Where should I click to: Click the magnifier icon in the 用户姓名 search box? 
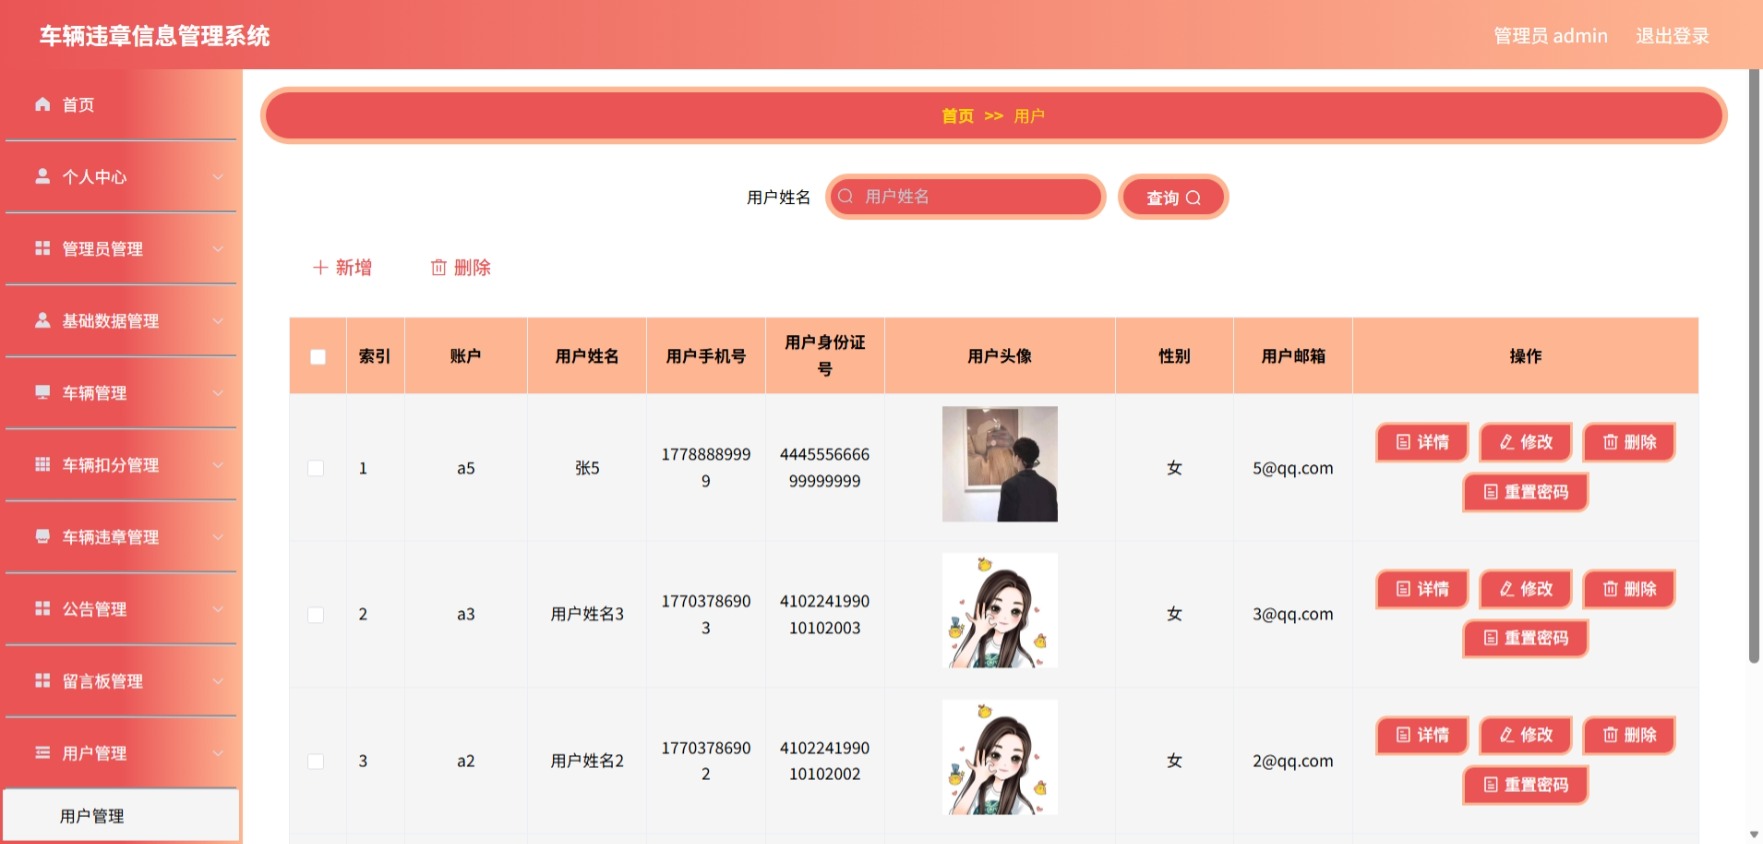click(846, 196)
